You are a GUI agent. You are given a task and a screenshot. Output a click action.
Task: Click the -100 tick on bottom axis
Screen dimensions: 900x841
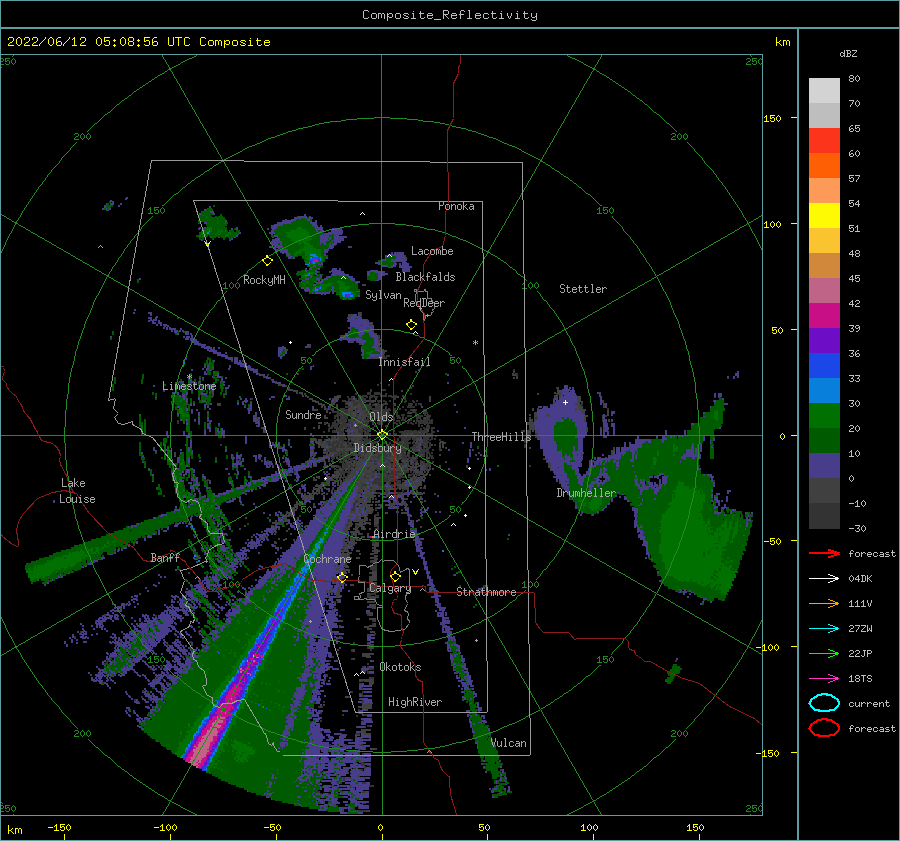click(165, 827)
